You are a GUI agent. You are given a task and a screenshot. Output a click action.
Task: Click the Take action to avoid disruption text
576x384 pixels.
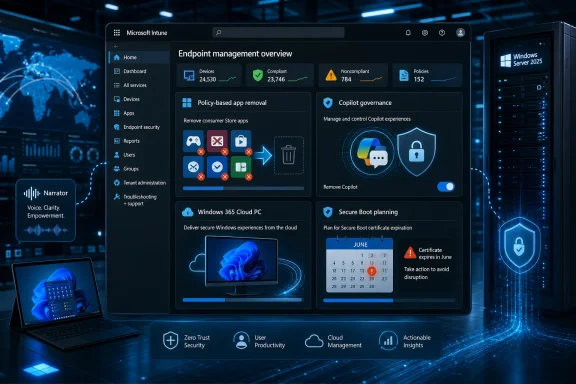(426, 273)
